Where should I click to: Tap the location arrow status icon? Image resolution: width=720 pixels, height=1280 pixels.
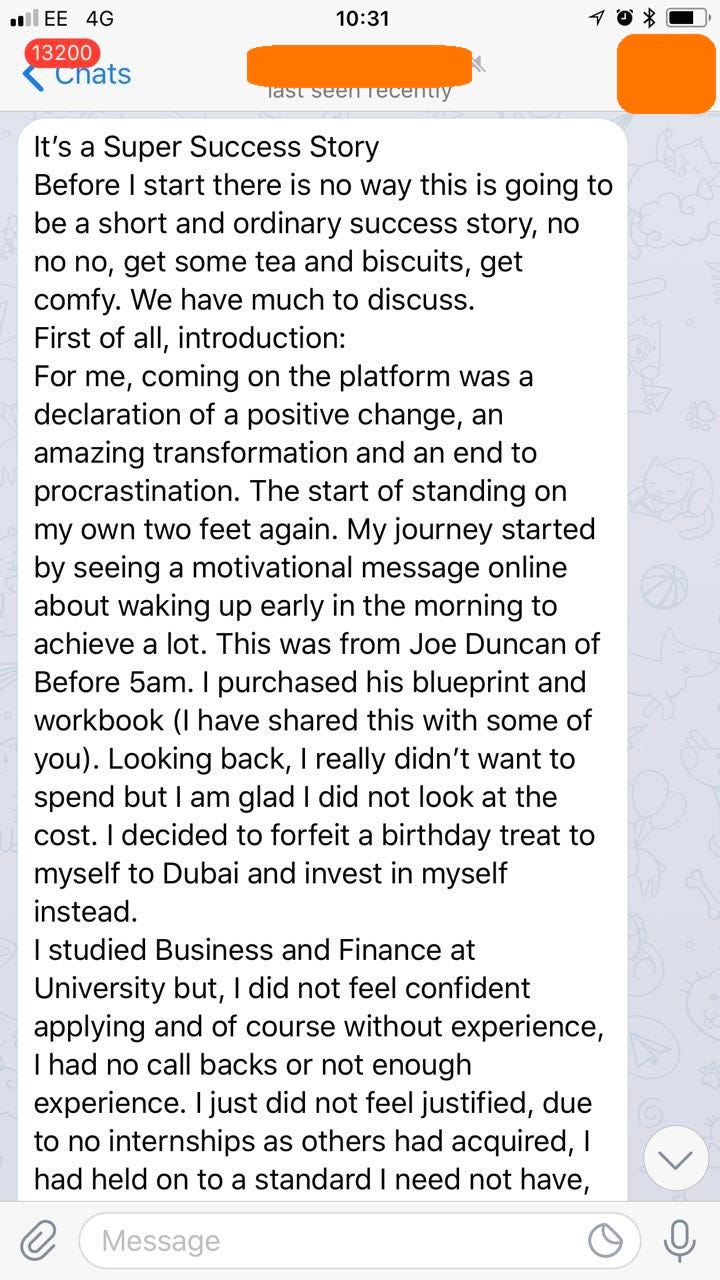pyautogui.click(x=598, y=18)
